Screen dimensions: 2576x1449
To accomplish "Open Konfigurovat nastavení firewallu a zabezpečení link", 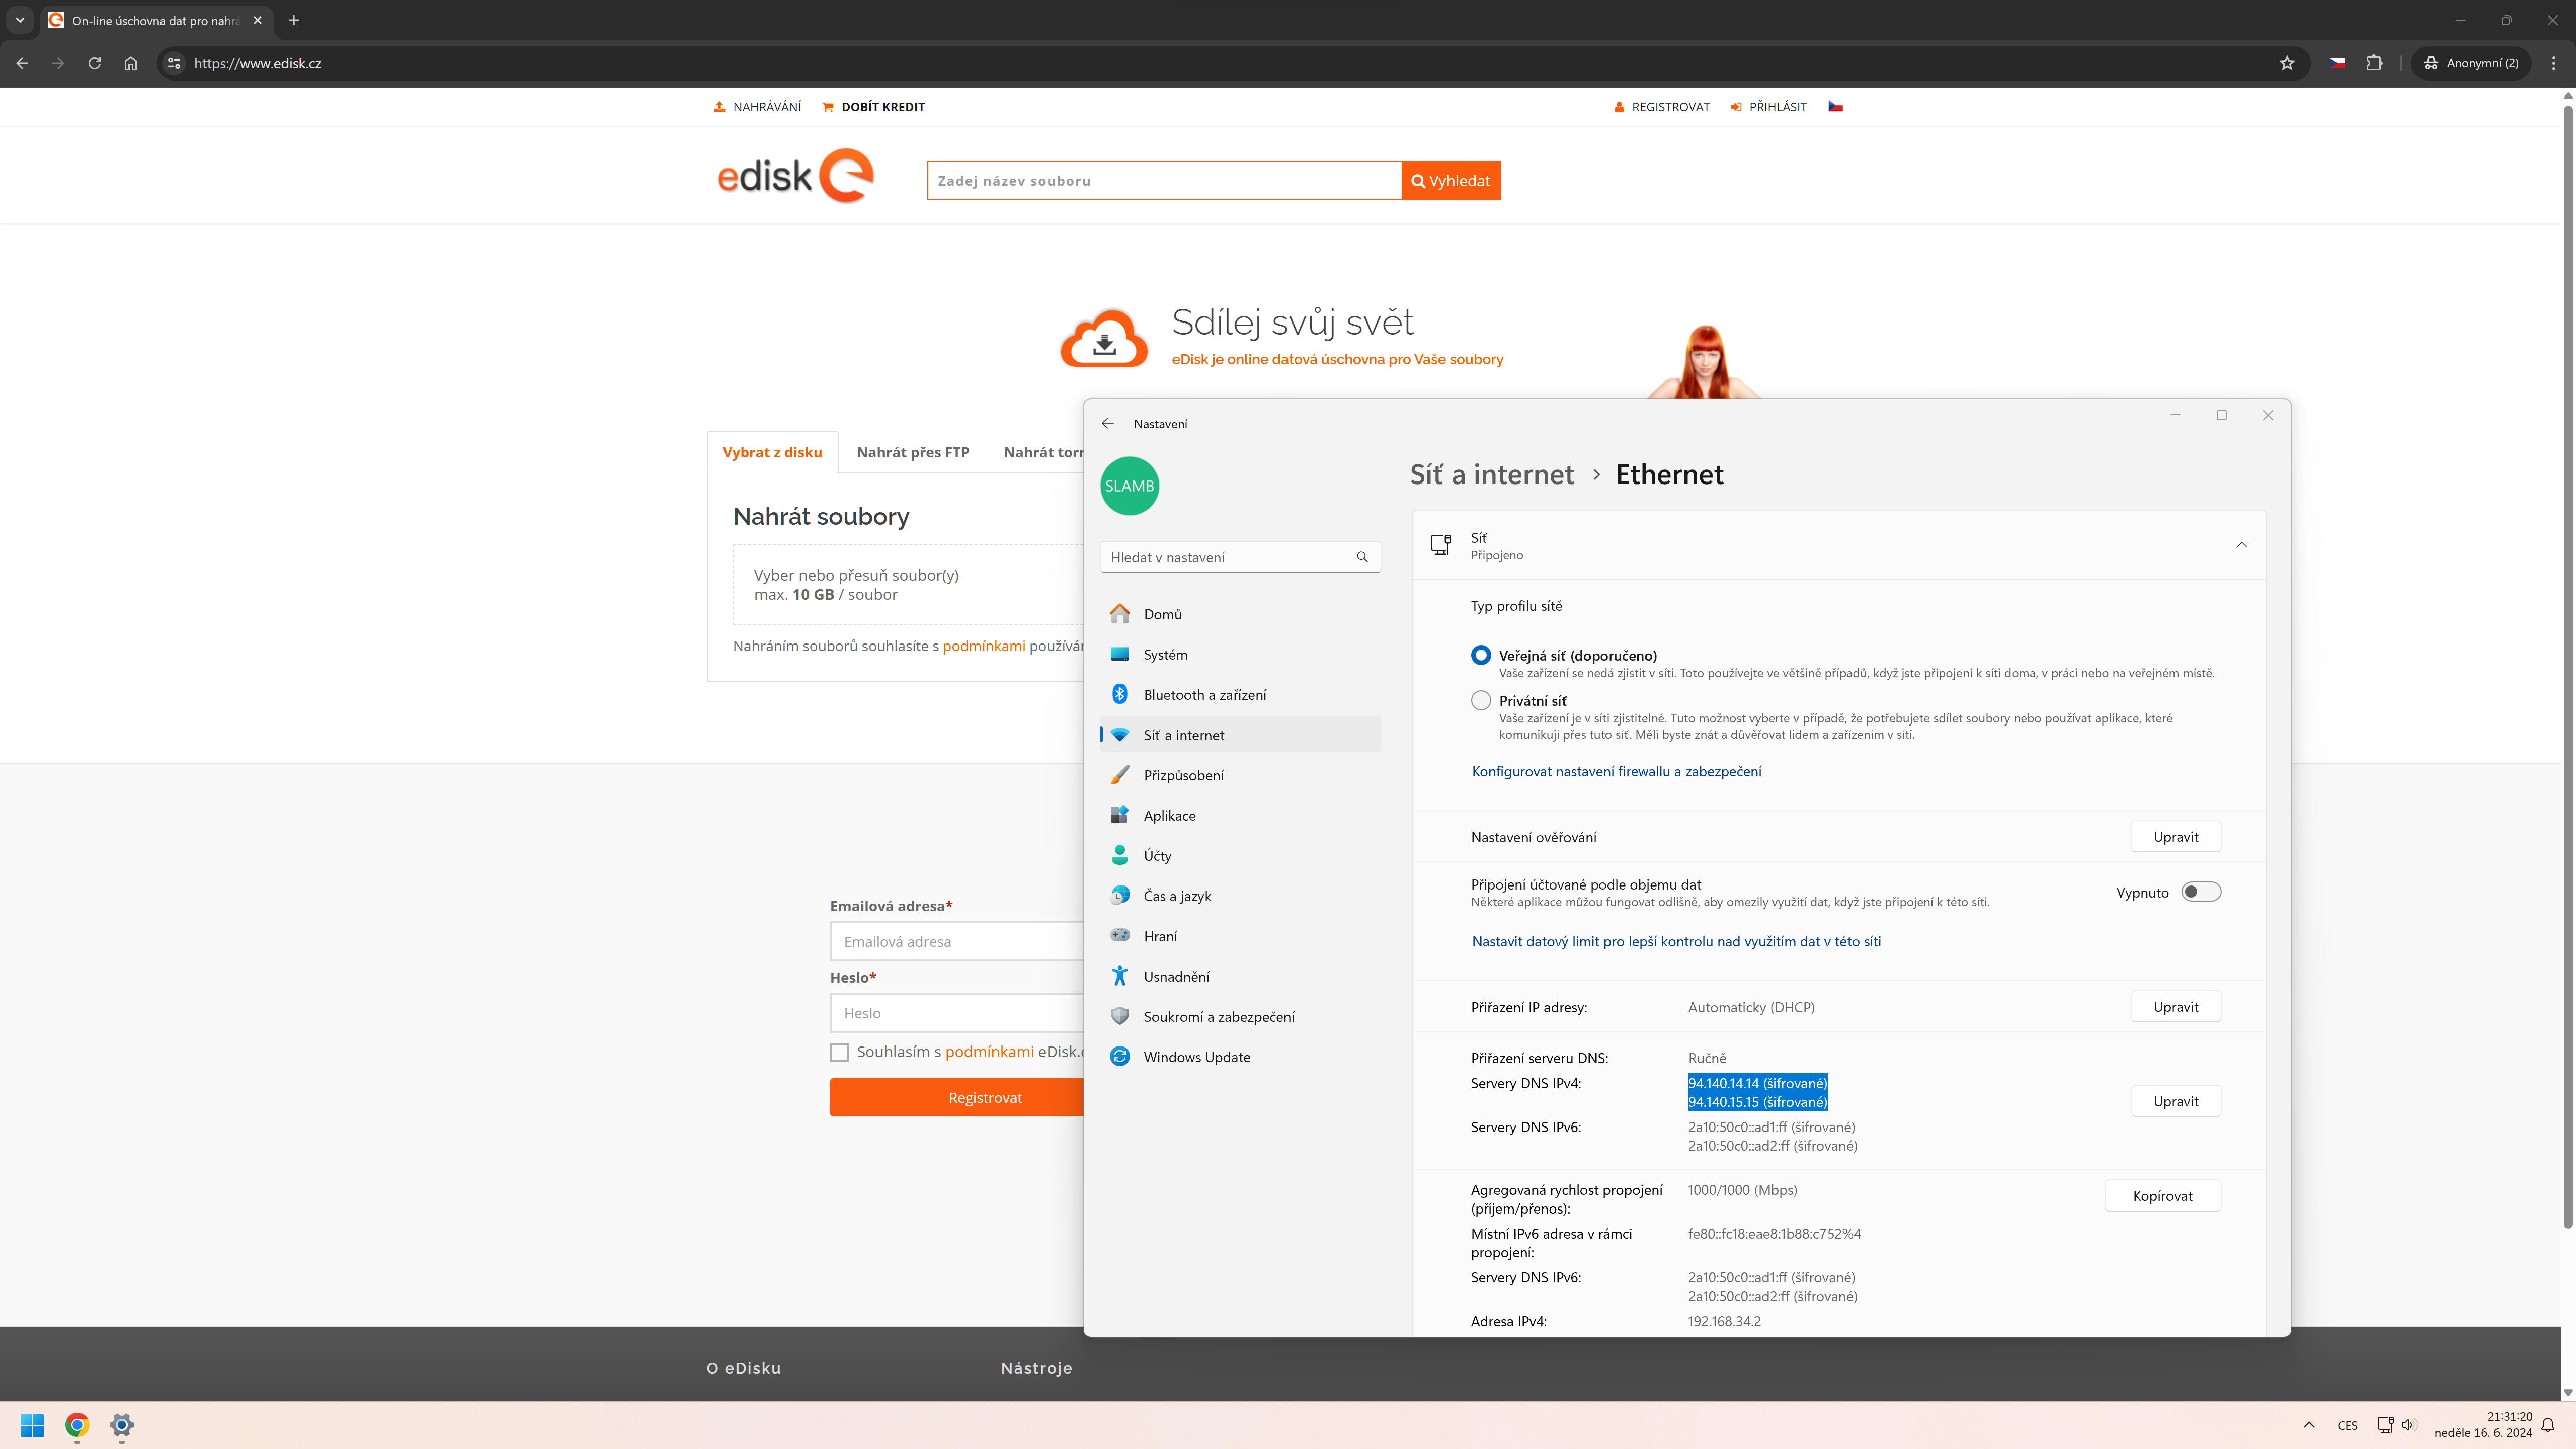I will click(x=1616, y=771).
